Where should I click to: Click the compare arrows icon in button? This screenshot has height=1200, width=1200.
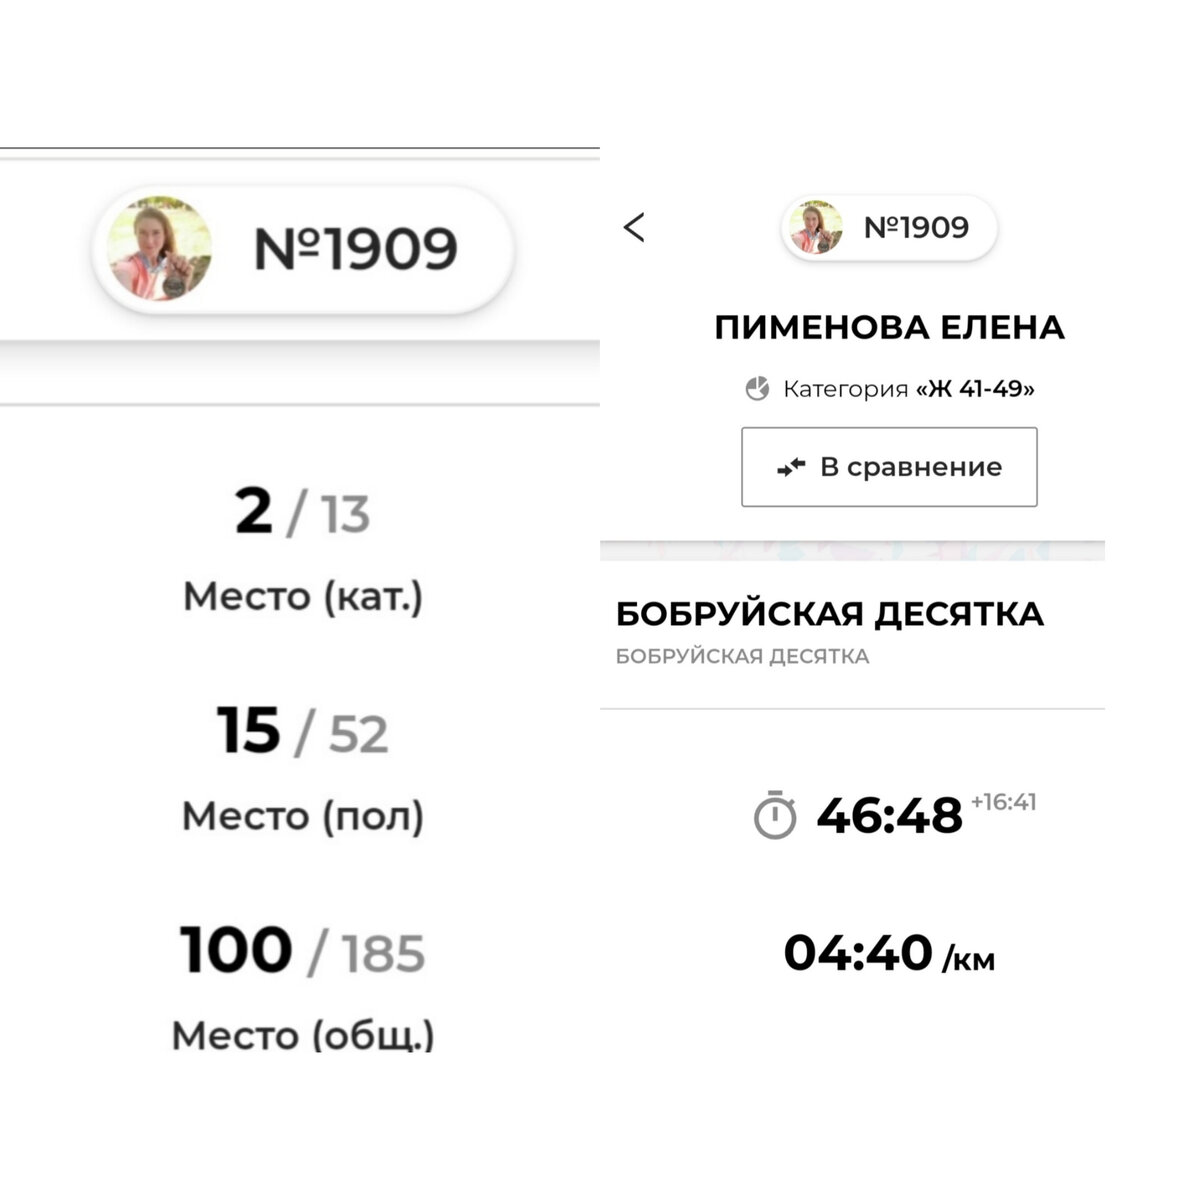[x=793, y=466]
